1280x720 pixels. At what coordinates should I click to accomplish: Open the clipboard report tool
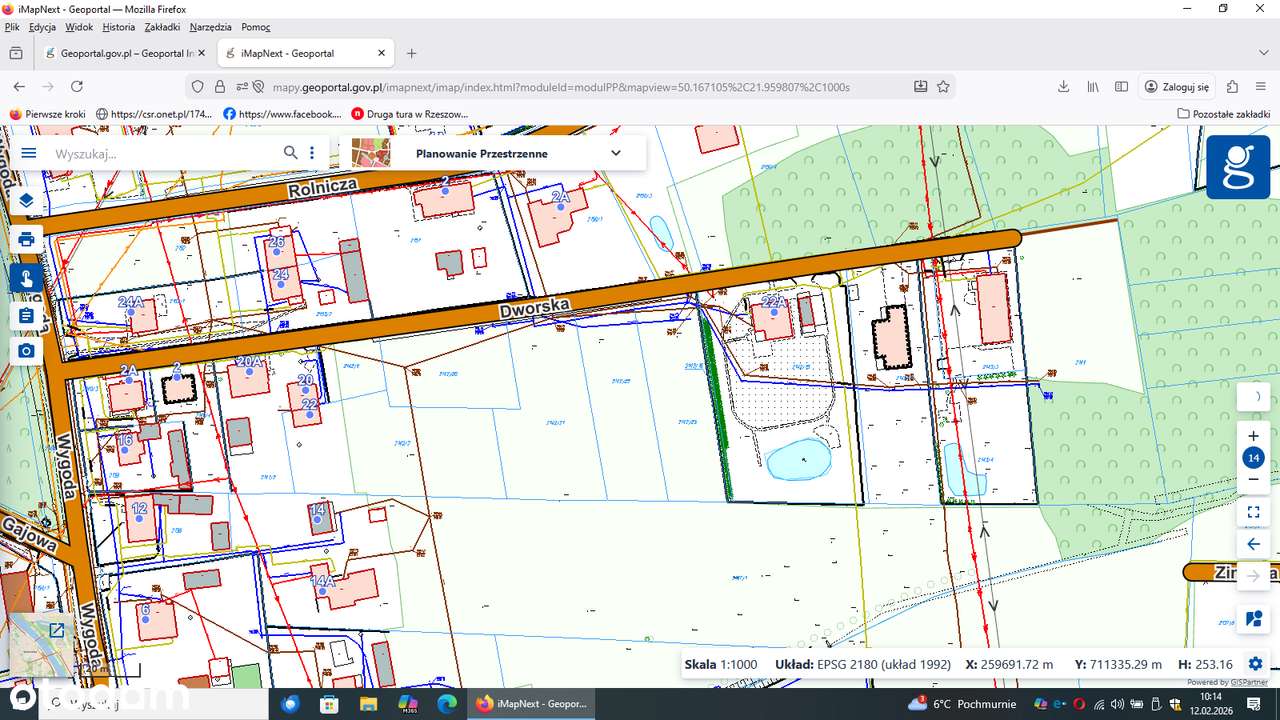[27, 316]
